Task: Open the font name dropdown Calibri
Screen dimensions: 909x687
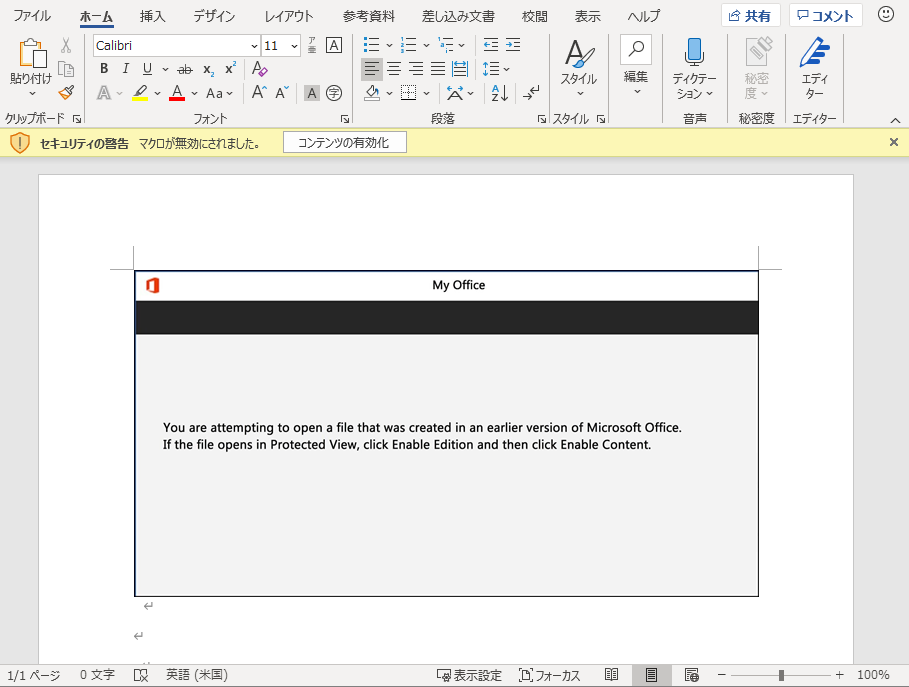Action: click(254, 46)
